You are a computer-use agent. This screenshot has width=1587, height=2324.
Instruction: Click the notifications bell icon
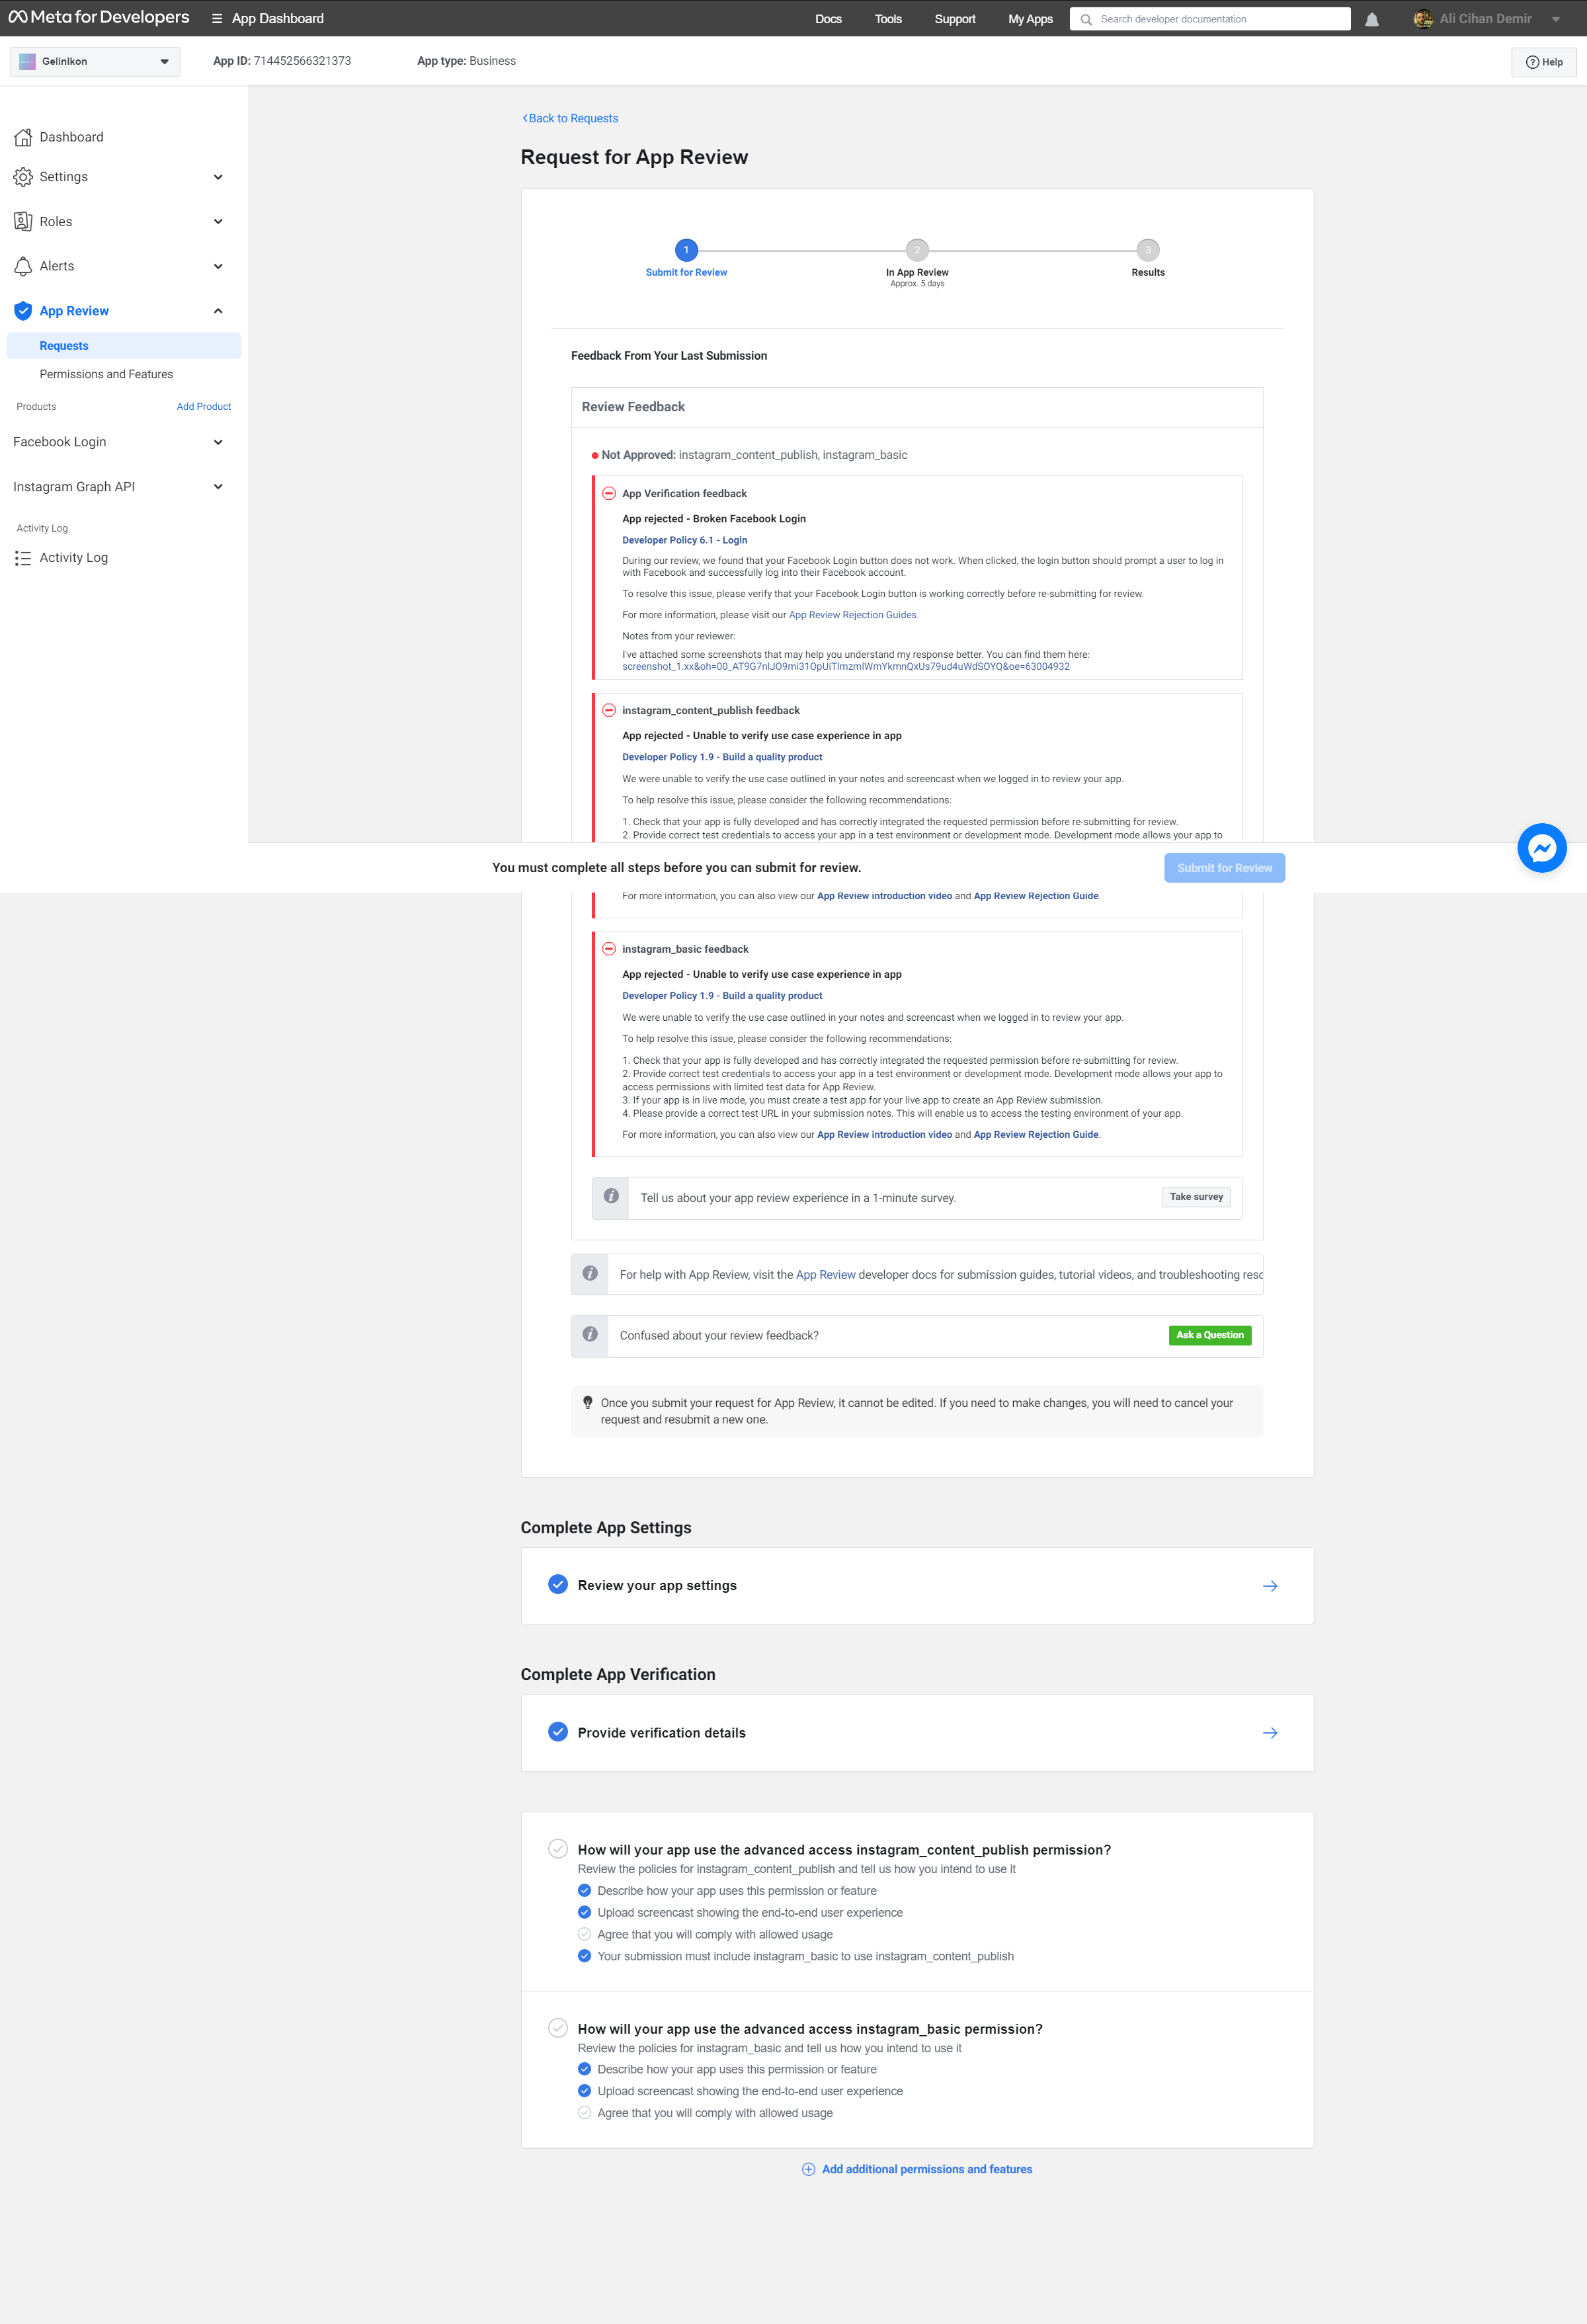(1372, 19)
